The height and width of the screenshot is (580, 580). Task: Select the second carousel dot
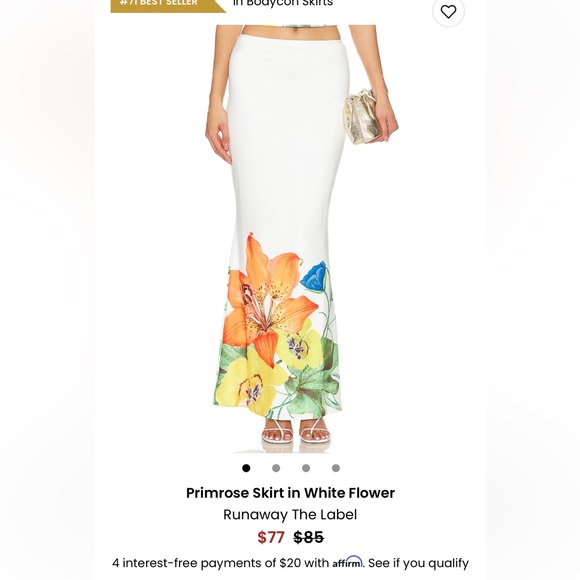point(276,468)
